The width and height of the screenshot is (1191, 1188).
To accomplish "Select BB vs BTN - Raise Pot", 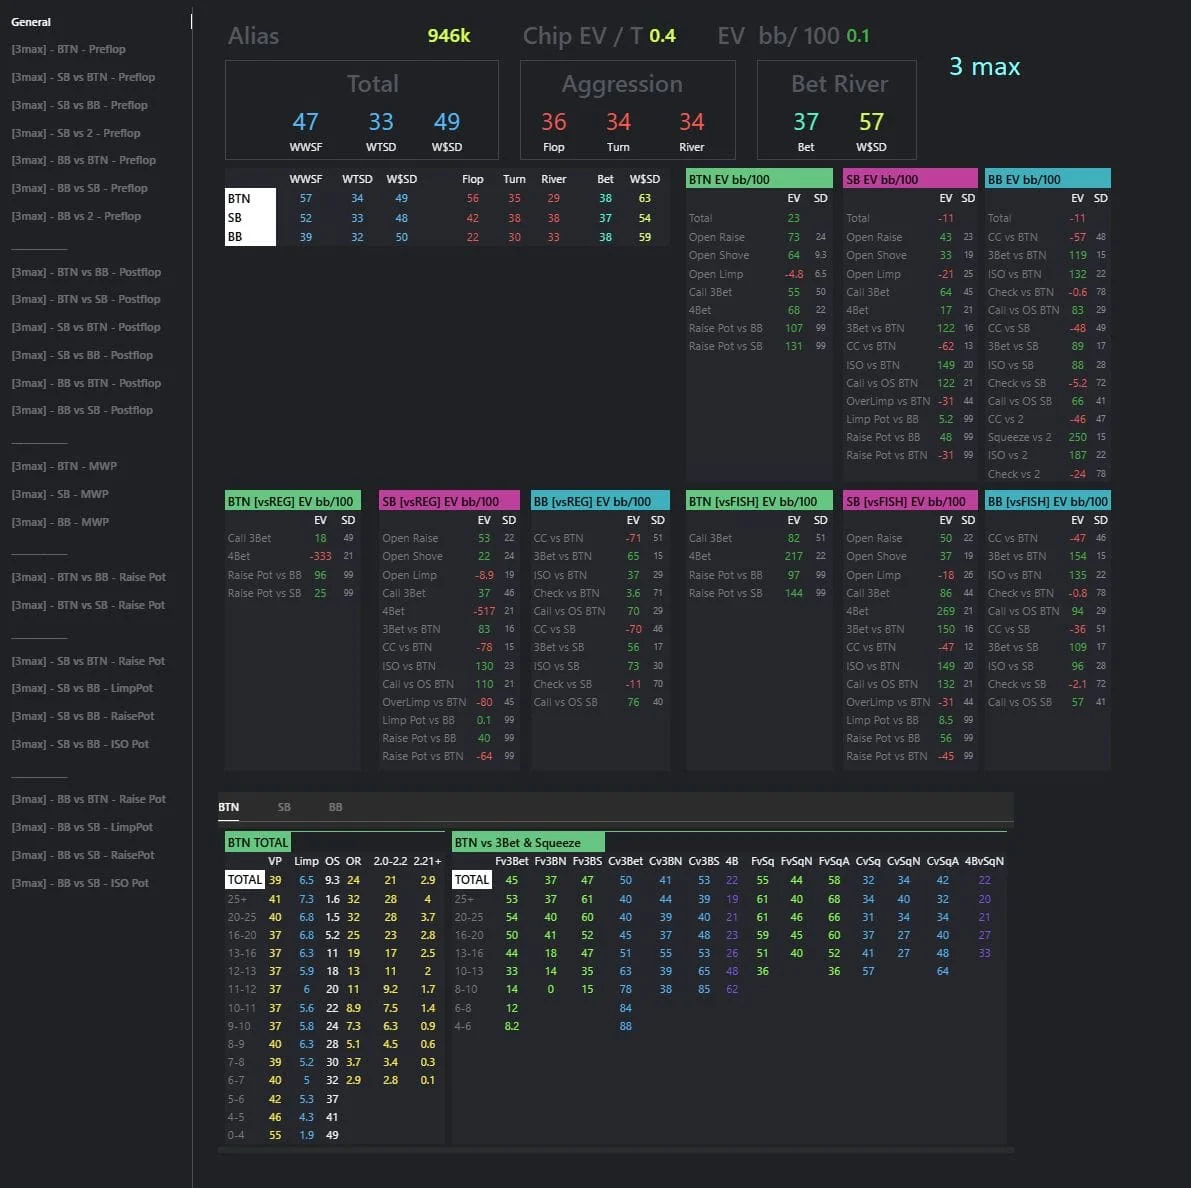I will (88, 799).
